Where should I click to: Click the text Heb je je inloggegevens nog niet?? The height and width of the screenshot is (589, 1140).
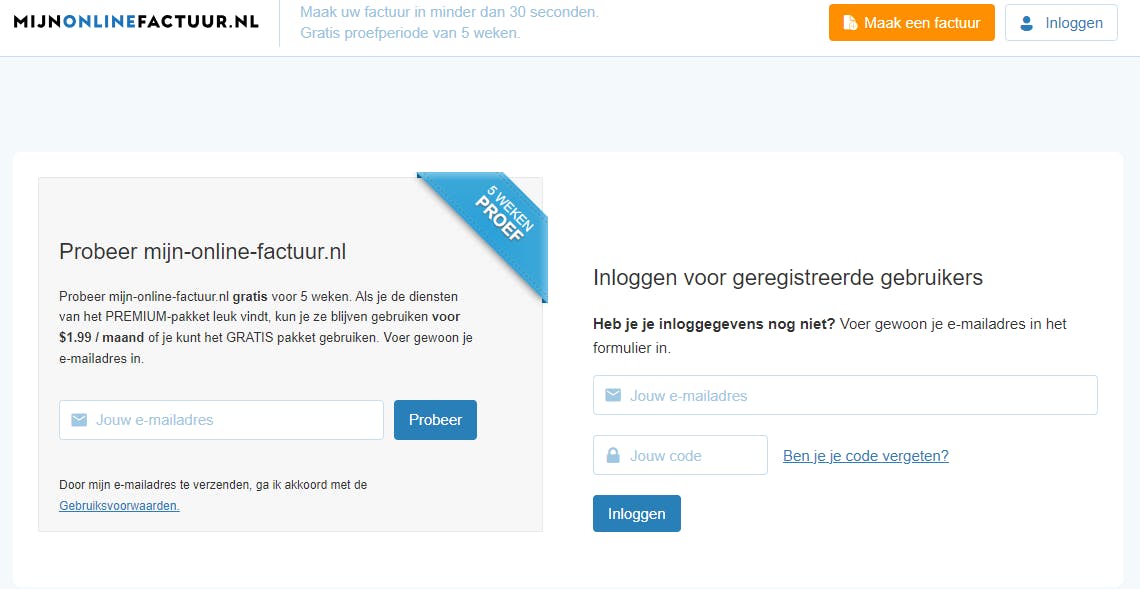point(715,324)
